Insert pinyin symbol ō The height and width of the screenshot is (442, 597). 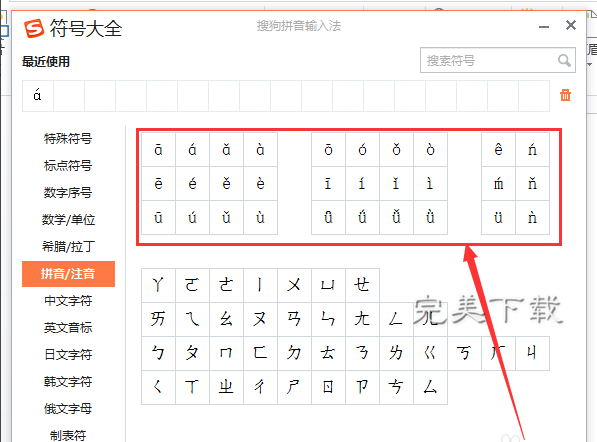click(x=328, y=150)
